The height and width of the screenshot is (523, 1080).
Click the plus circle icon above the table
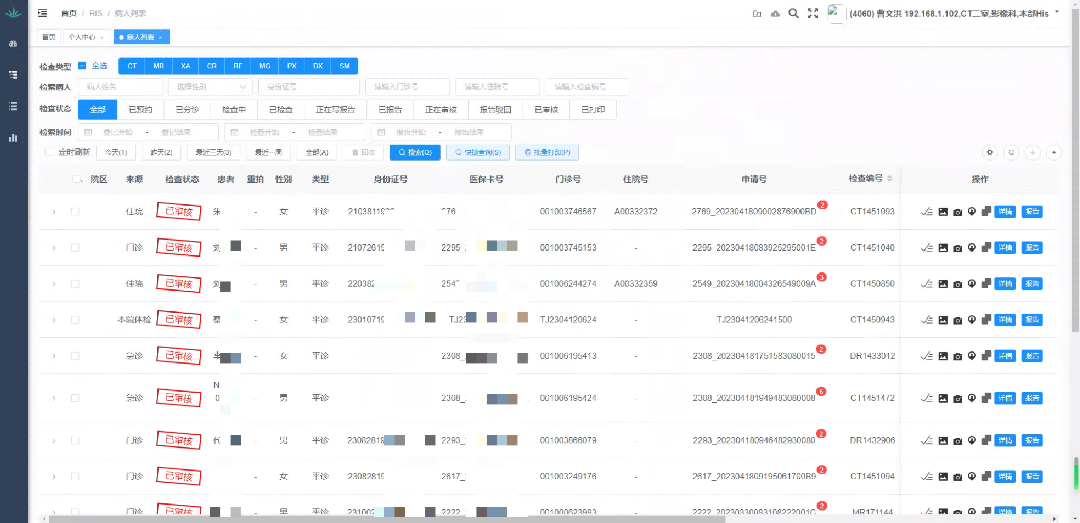1032,152
